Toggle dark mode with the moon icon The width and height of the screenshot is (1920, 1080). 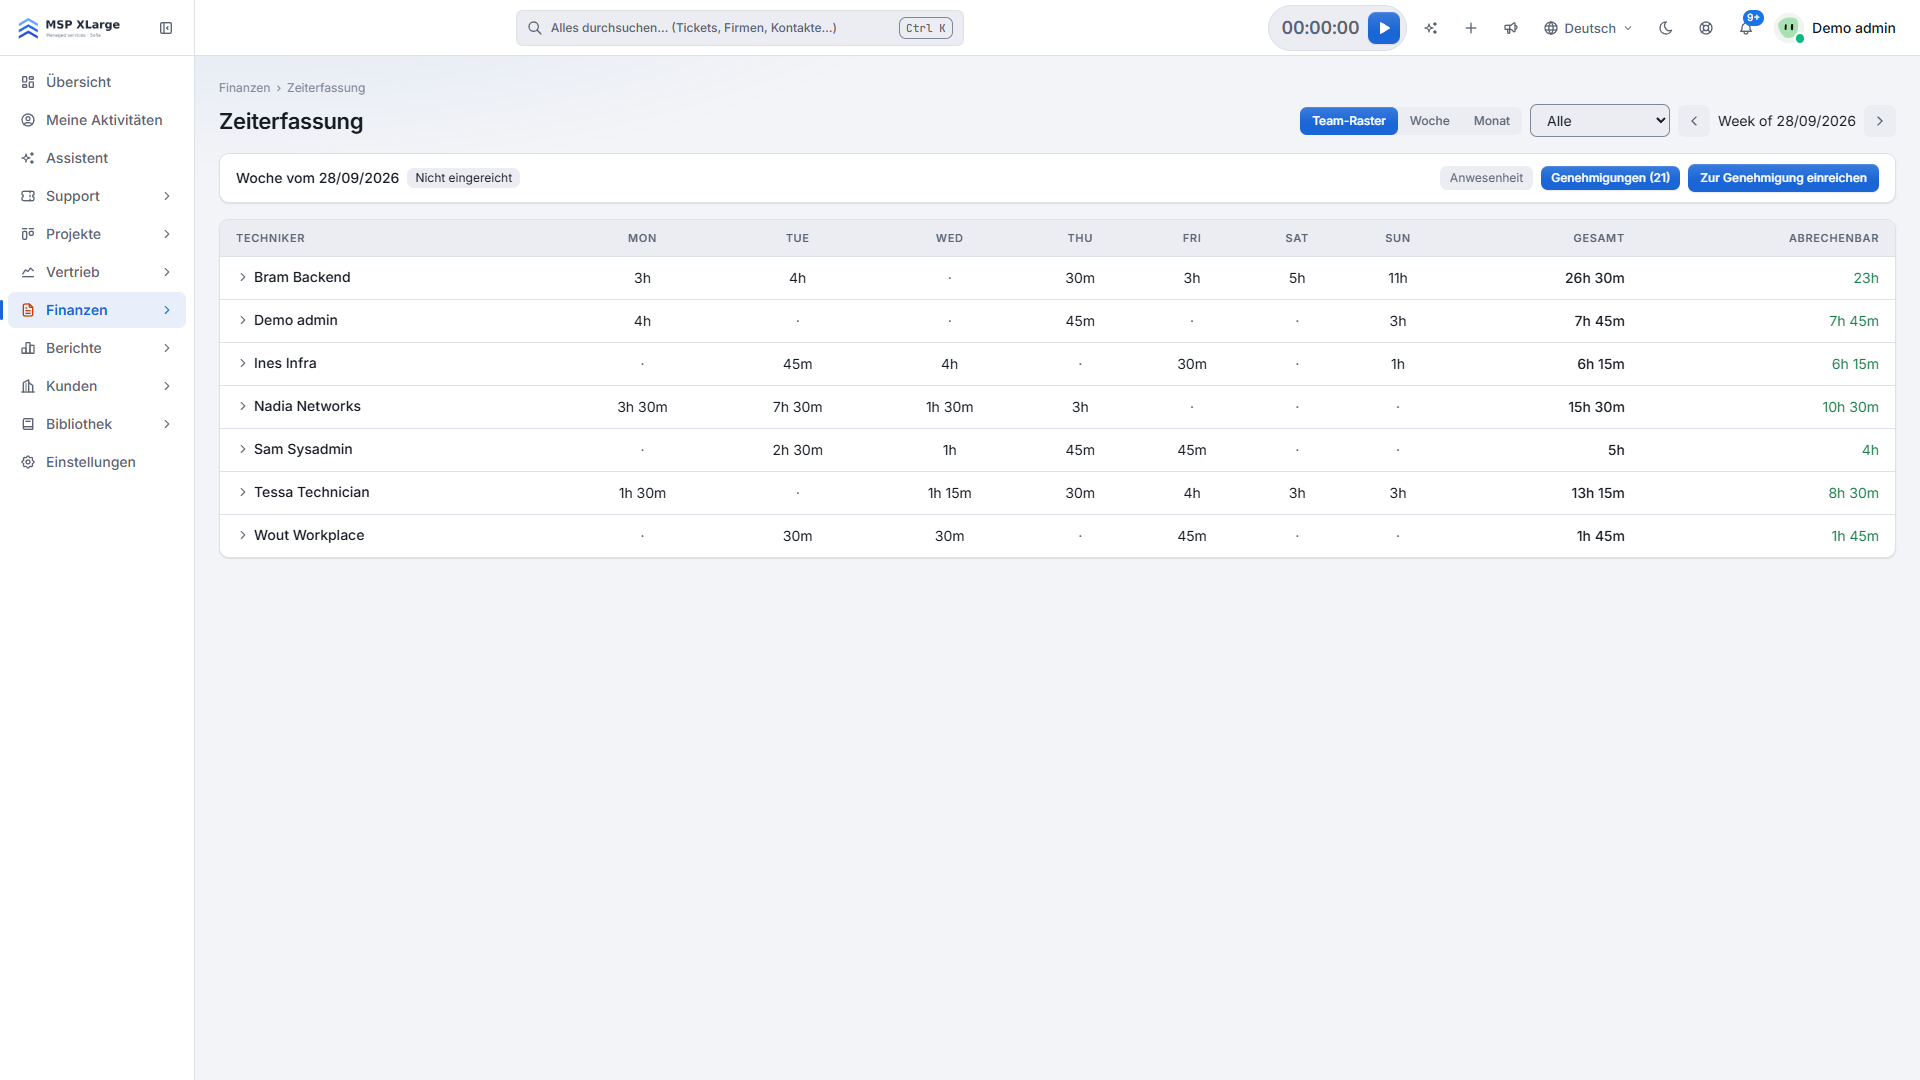1666,28
